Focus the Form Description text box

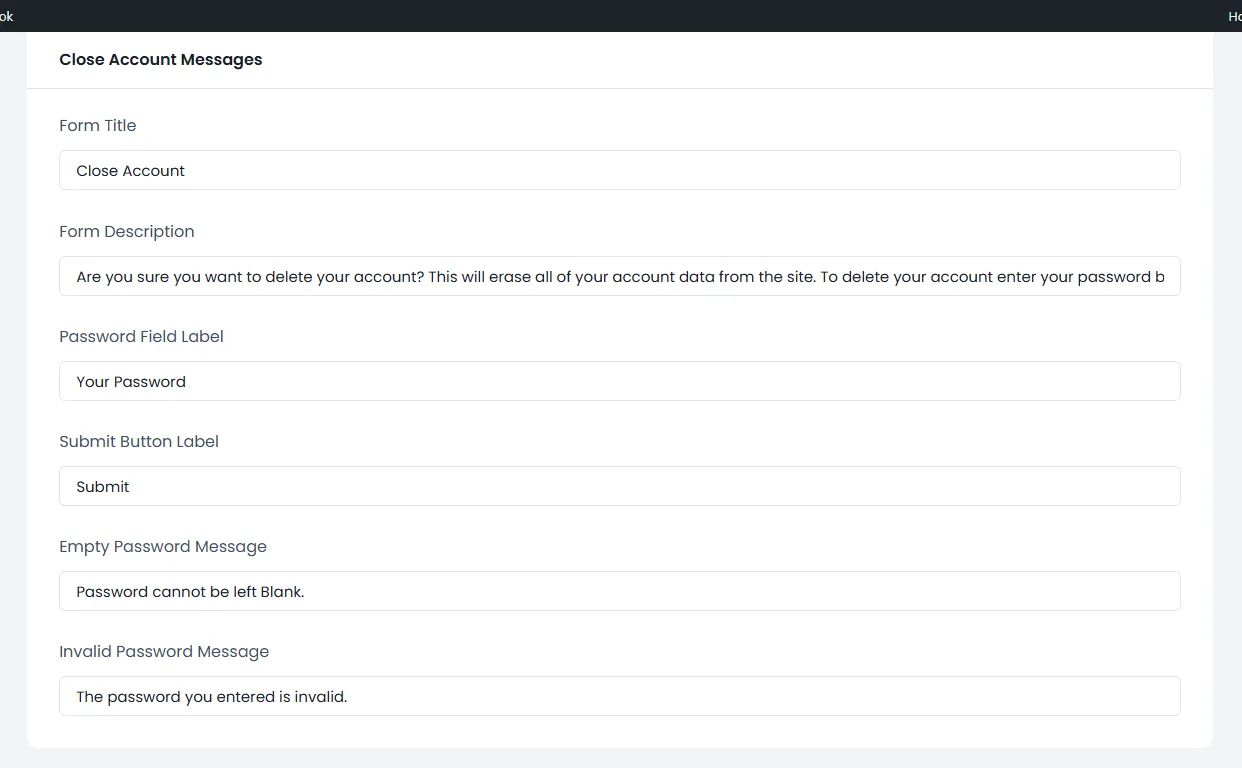tap(619, 276)
